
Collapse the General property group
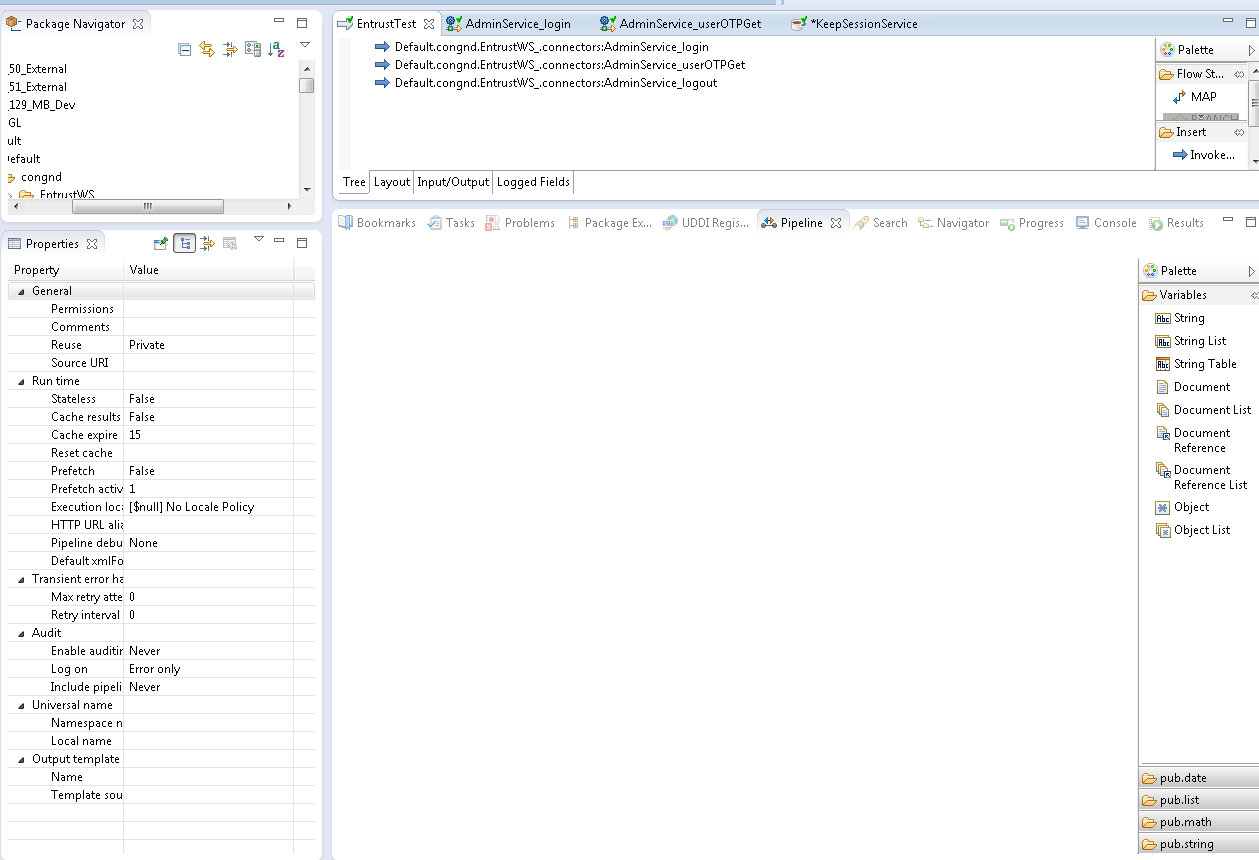(22, 291)
